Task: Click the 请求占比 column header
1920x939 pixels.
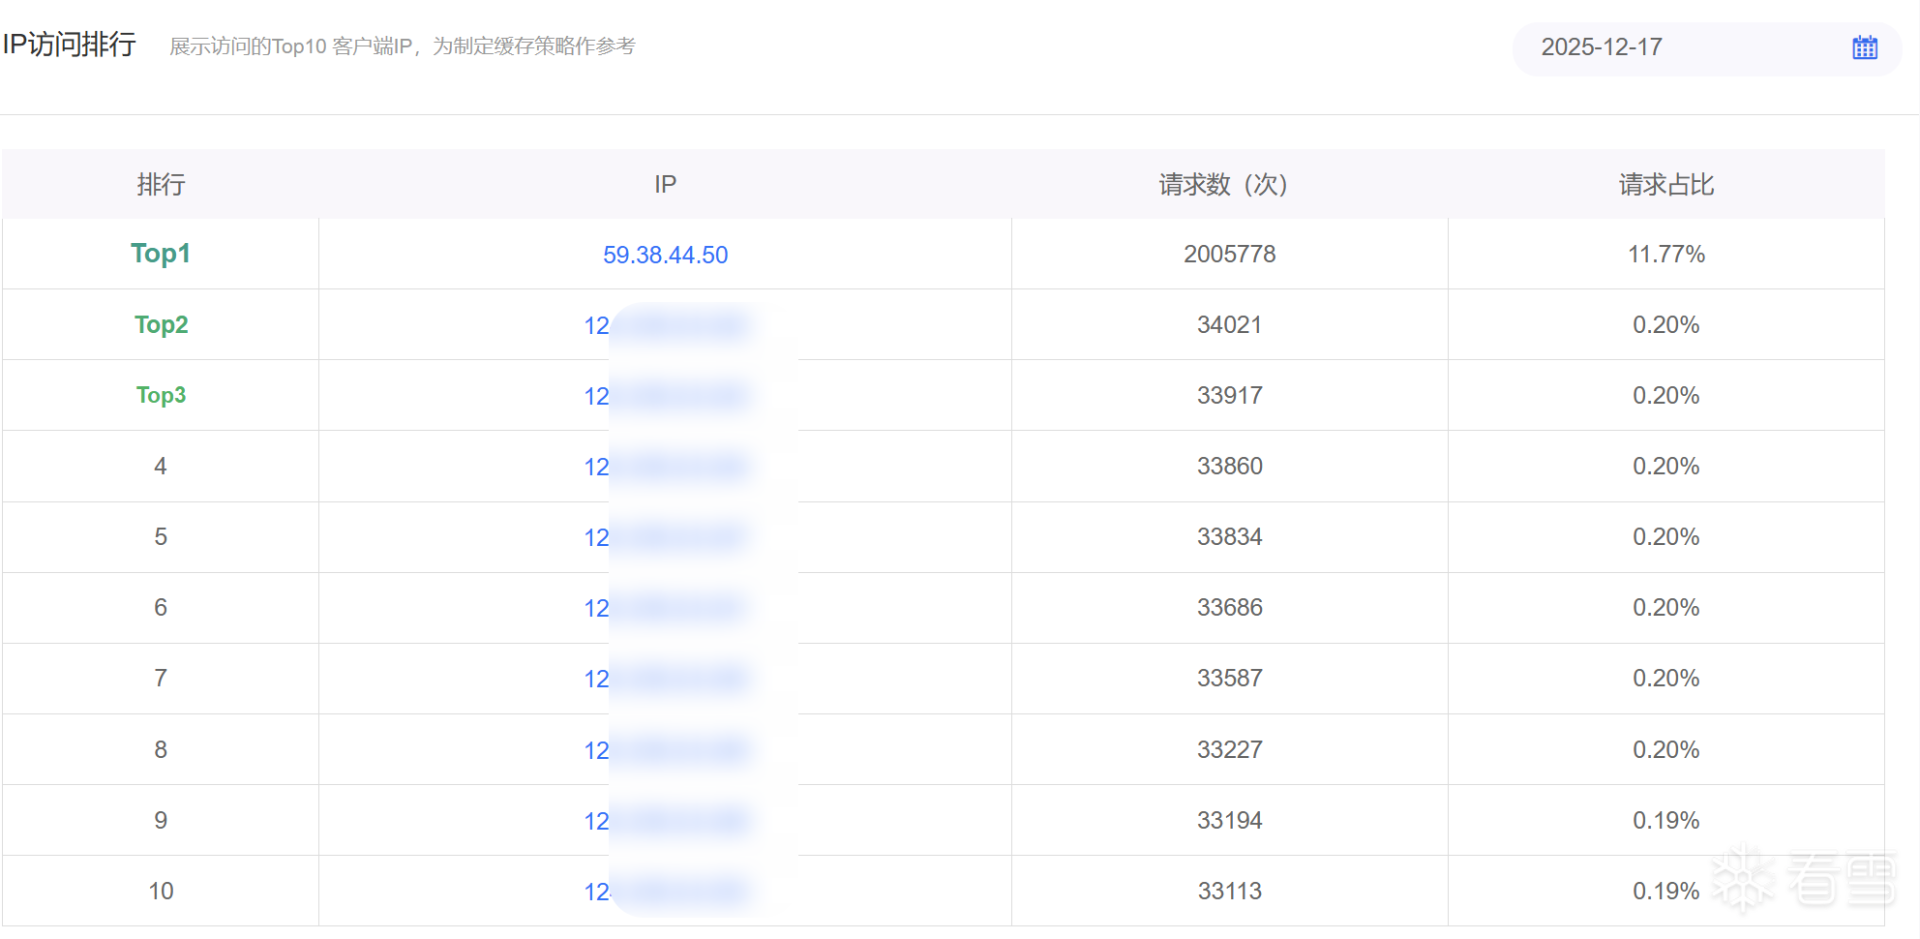Action: pyautogui.click(x=1666, y=185)
